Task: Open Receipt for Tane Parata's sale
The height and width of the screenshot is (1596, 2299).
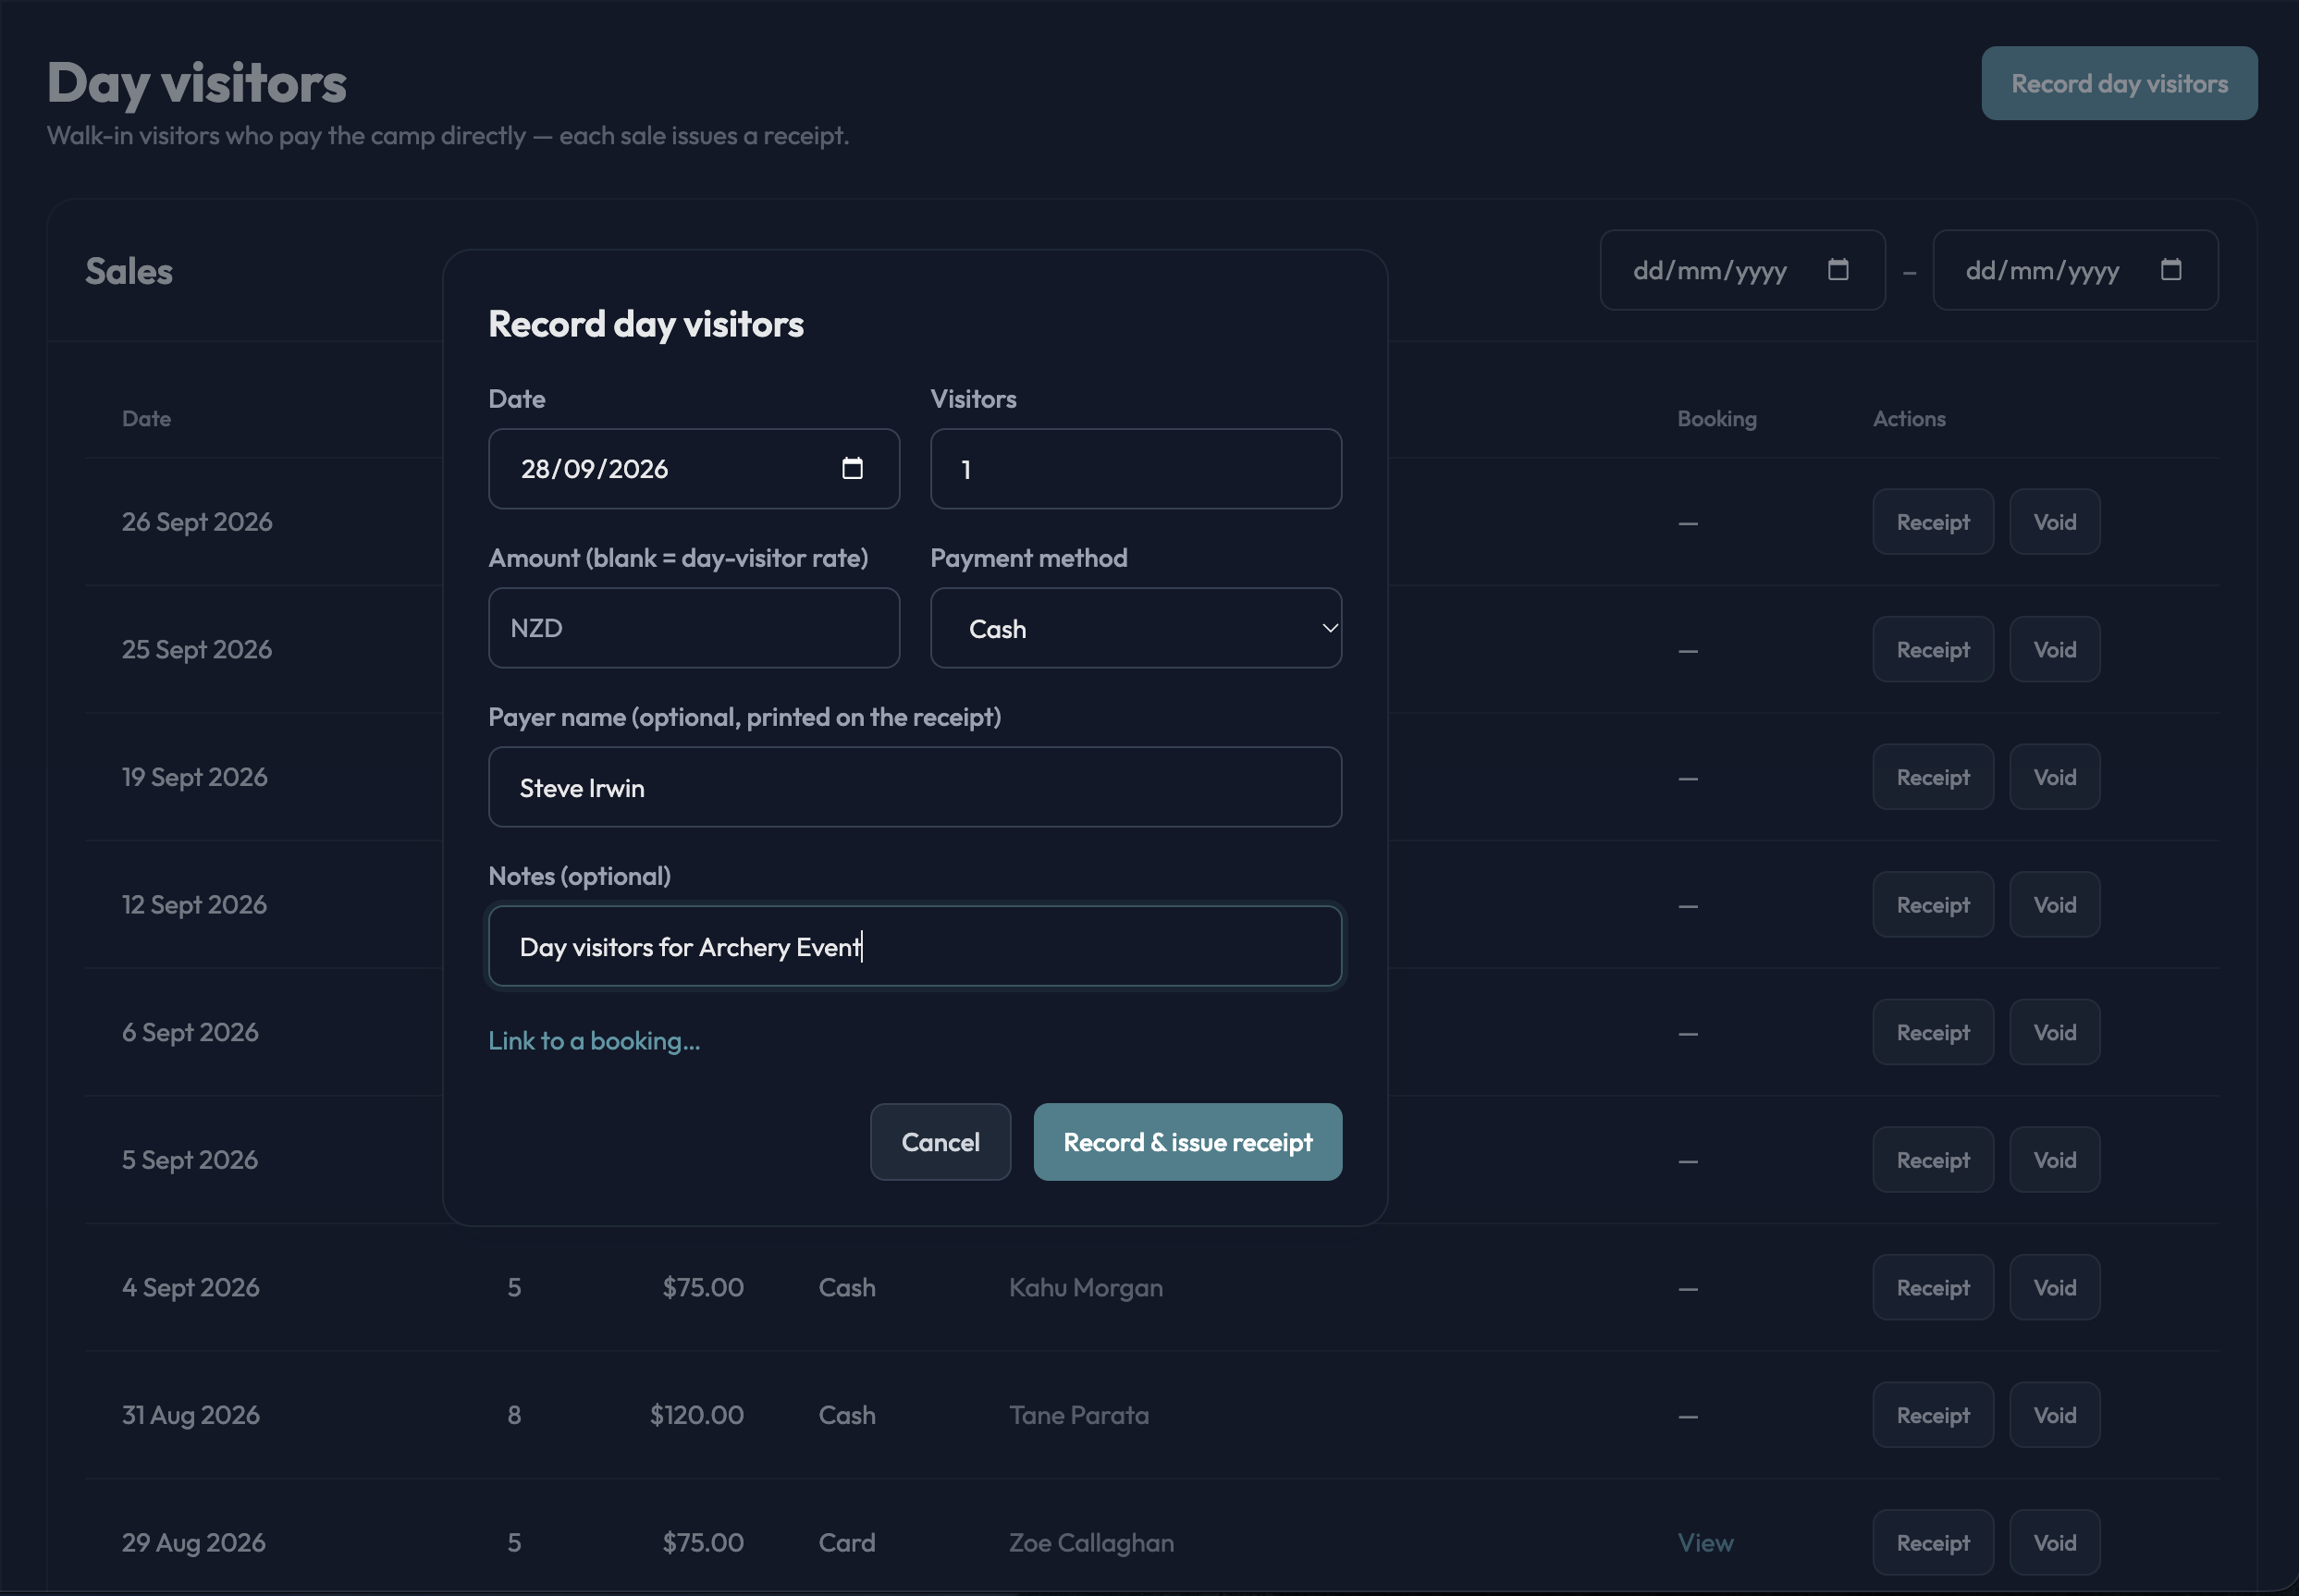Action: pos(1933,1415)
